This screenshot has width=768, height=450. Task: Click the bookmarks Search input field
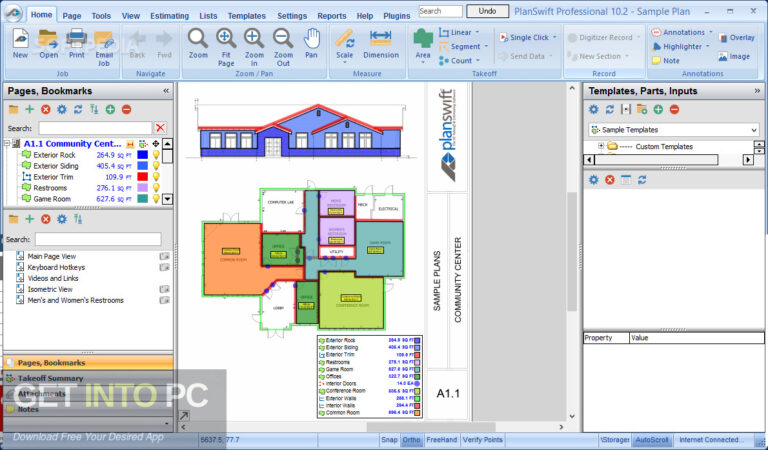98,239
